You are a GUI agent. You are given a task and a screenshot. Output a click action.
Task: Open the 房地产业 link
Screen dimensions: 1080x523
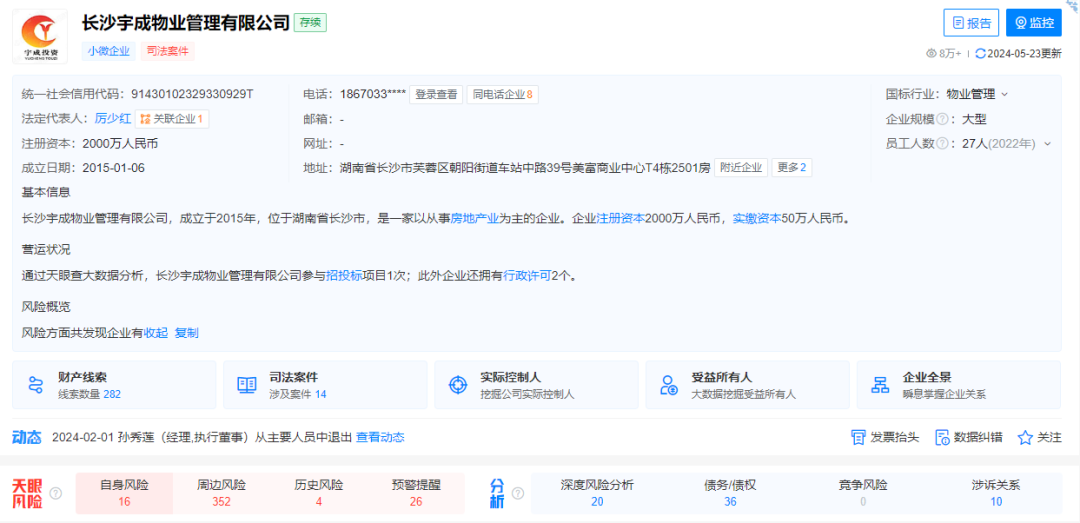point(474,219)
